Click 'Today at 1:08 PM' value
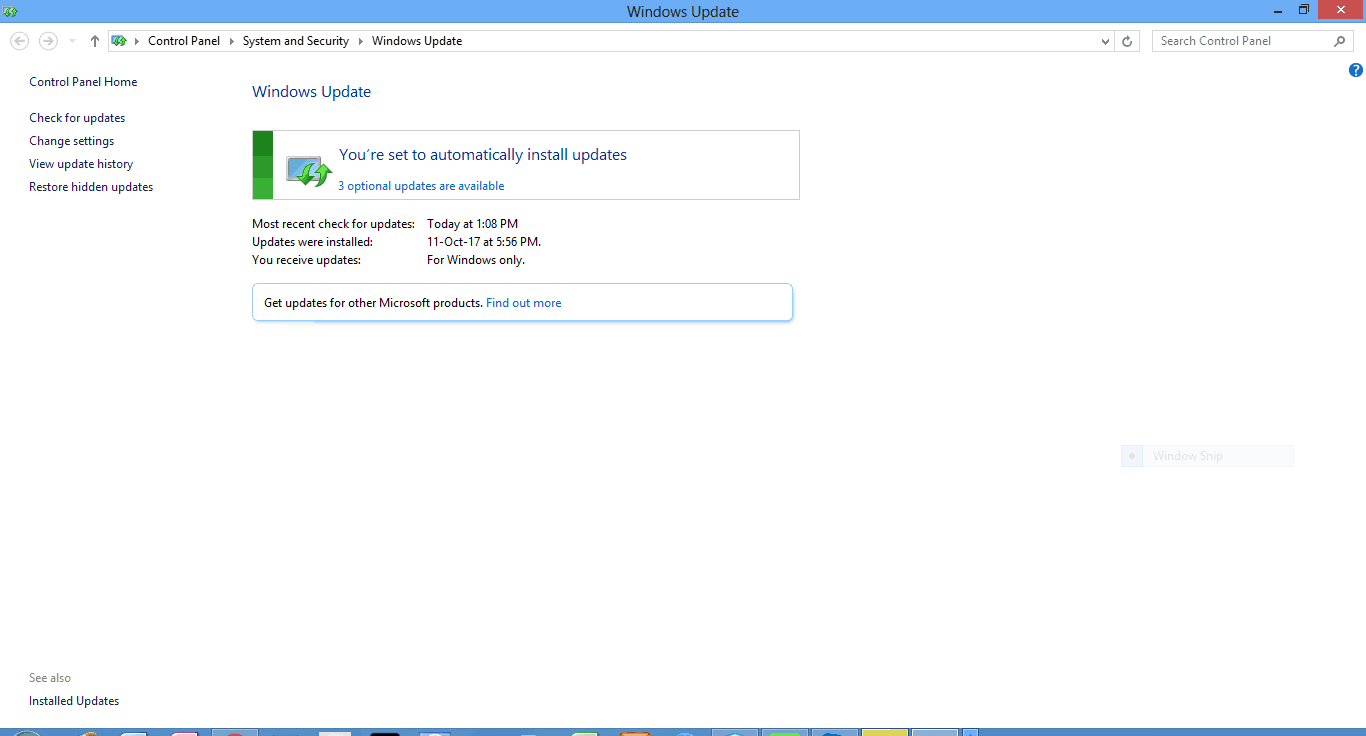This screenshot has height=736, width=1366. tap(472, 224)
